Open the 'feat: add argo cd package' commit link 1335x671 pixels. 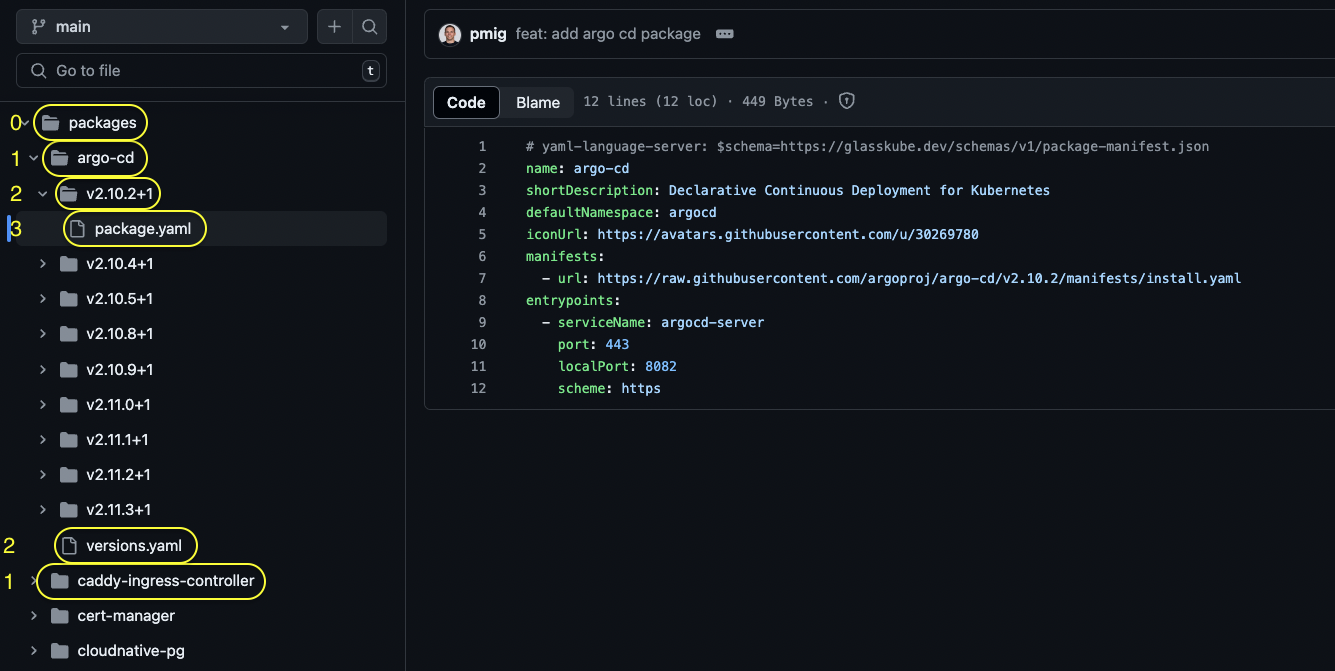click(607, 33)
